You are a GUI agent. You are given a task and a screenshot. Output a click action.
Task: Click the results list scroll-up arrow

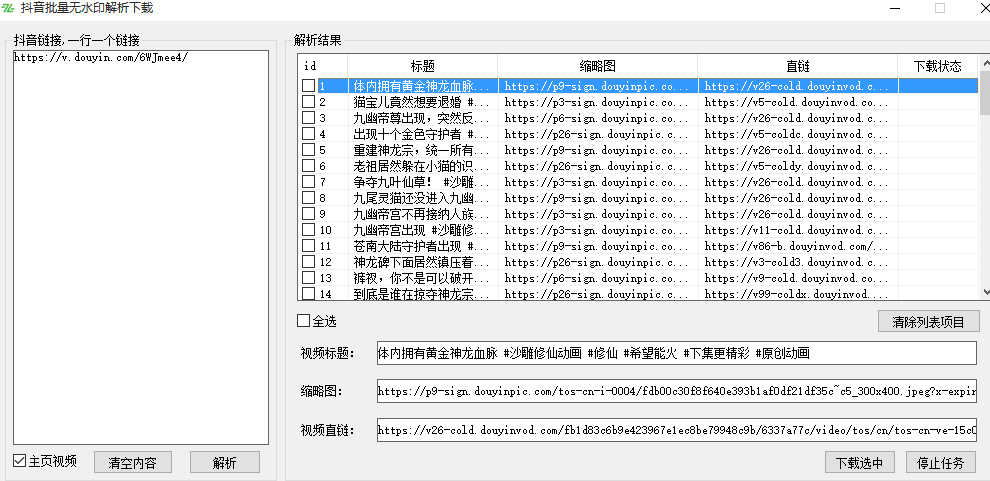pos(984,62)
